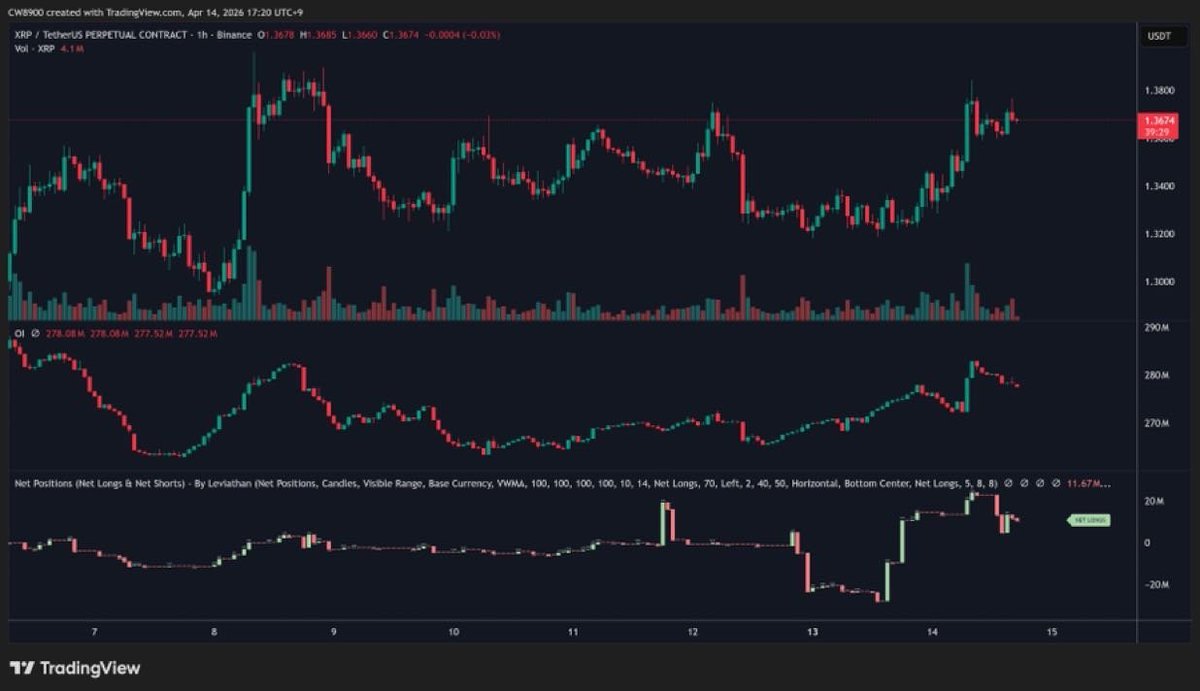Click the 1.3400 price scale label

1160,186
